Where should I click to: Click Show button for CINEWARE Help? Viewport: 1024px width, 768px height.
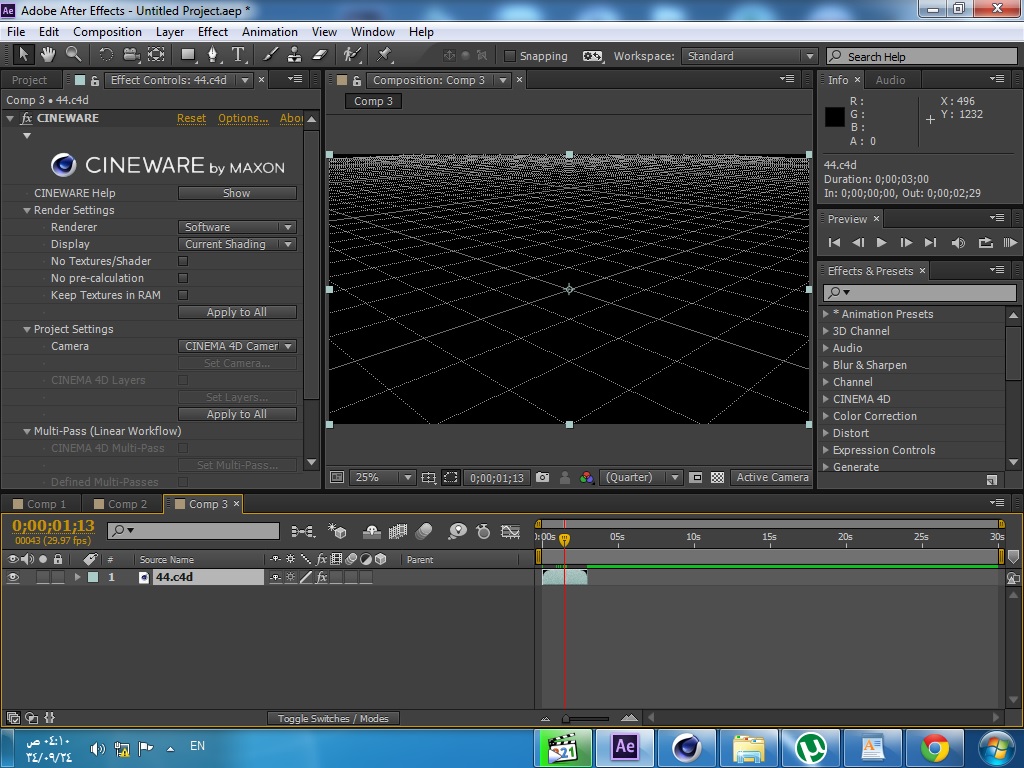point(237,193)
